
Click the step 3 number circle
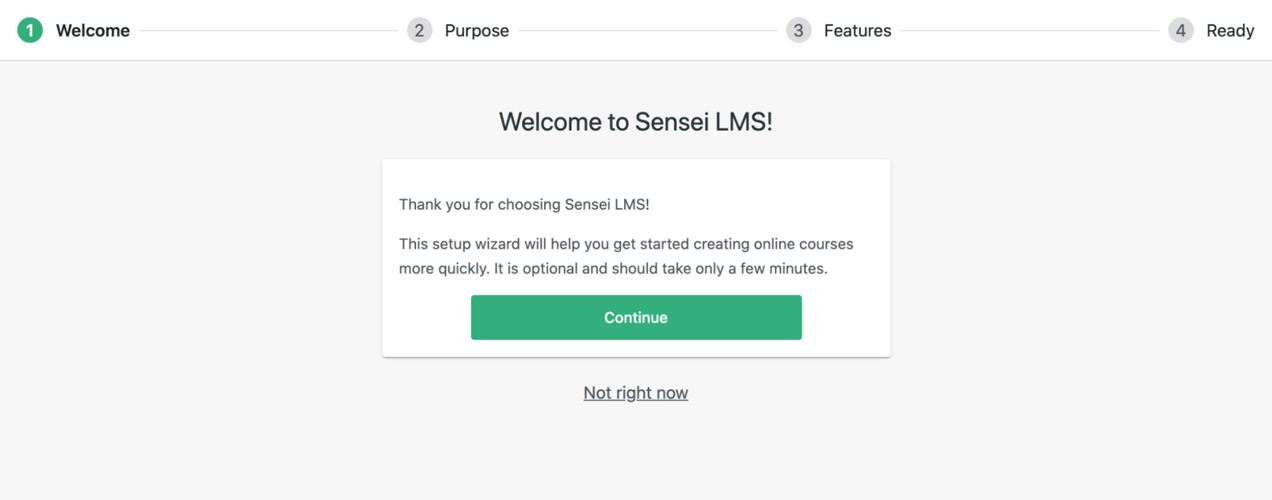(x=798, y=30)
